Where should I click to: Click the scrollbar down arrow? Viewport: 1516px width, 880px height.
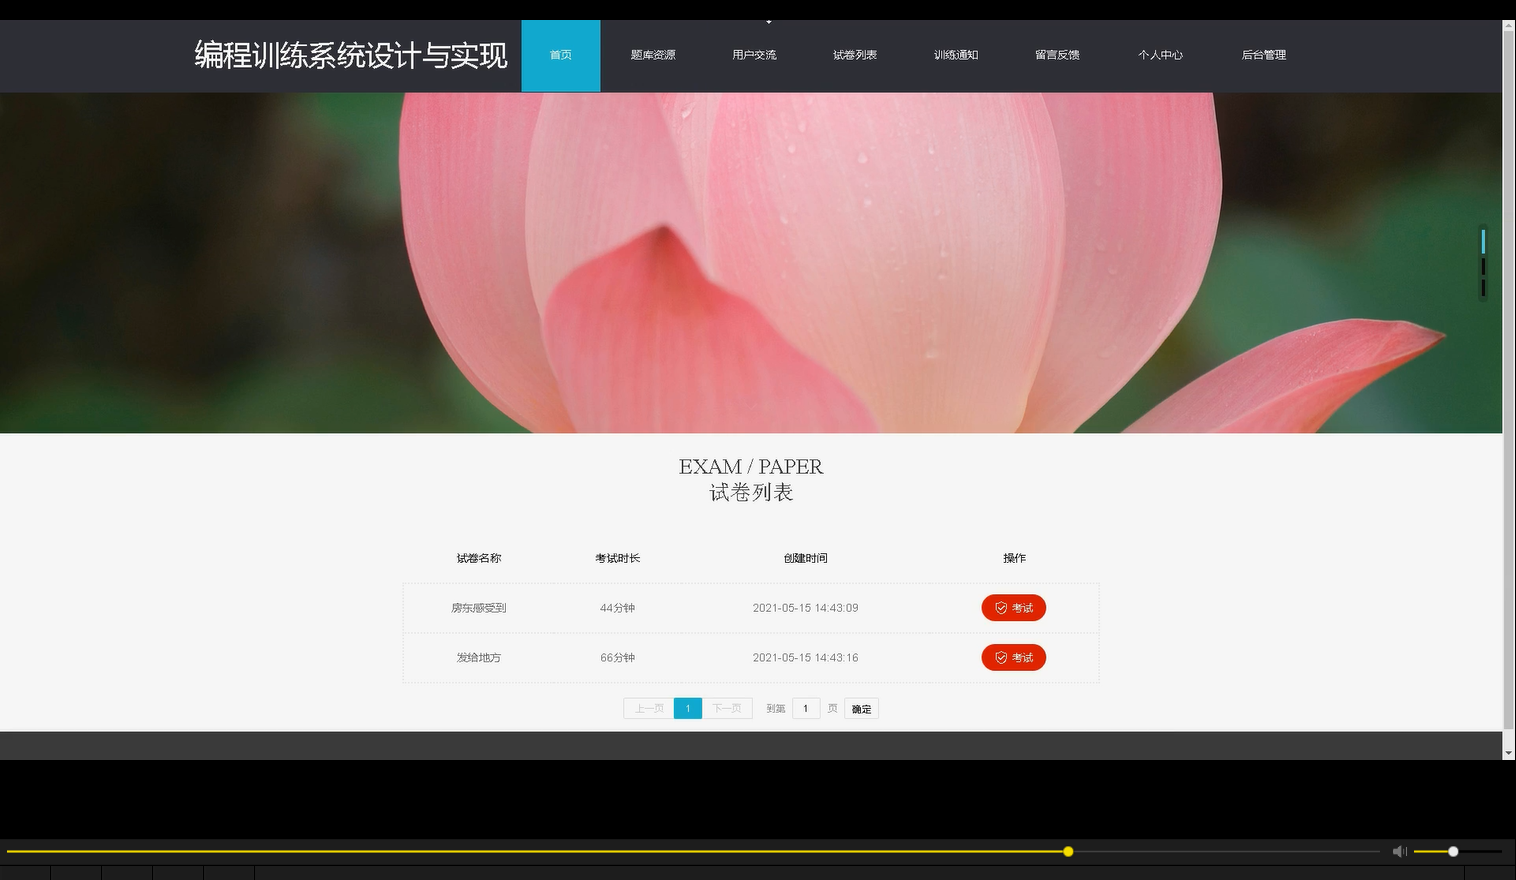coord(1509,753)
